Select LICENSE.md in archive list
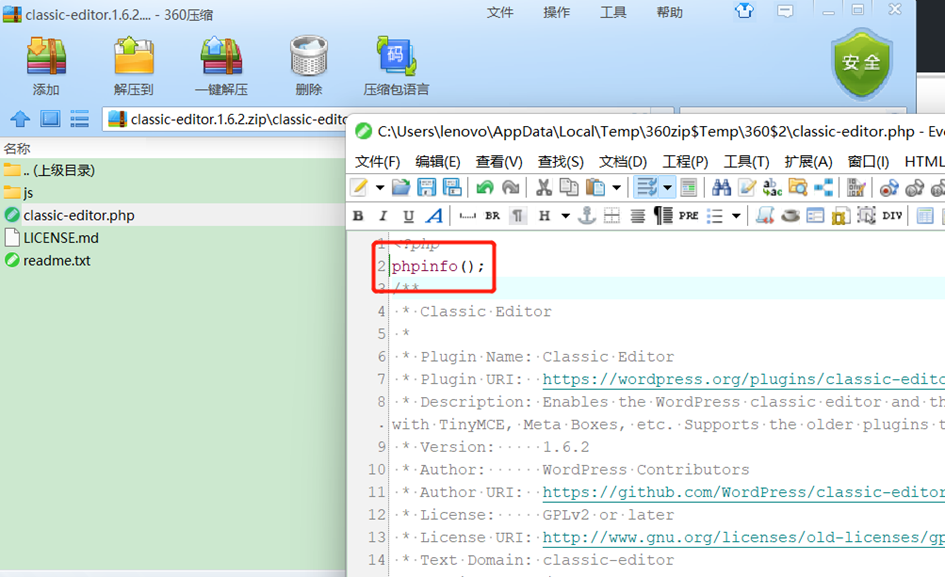The width and height of the screenshot is (945, 577). pyautogui.click(x=172, y=238)
